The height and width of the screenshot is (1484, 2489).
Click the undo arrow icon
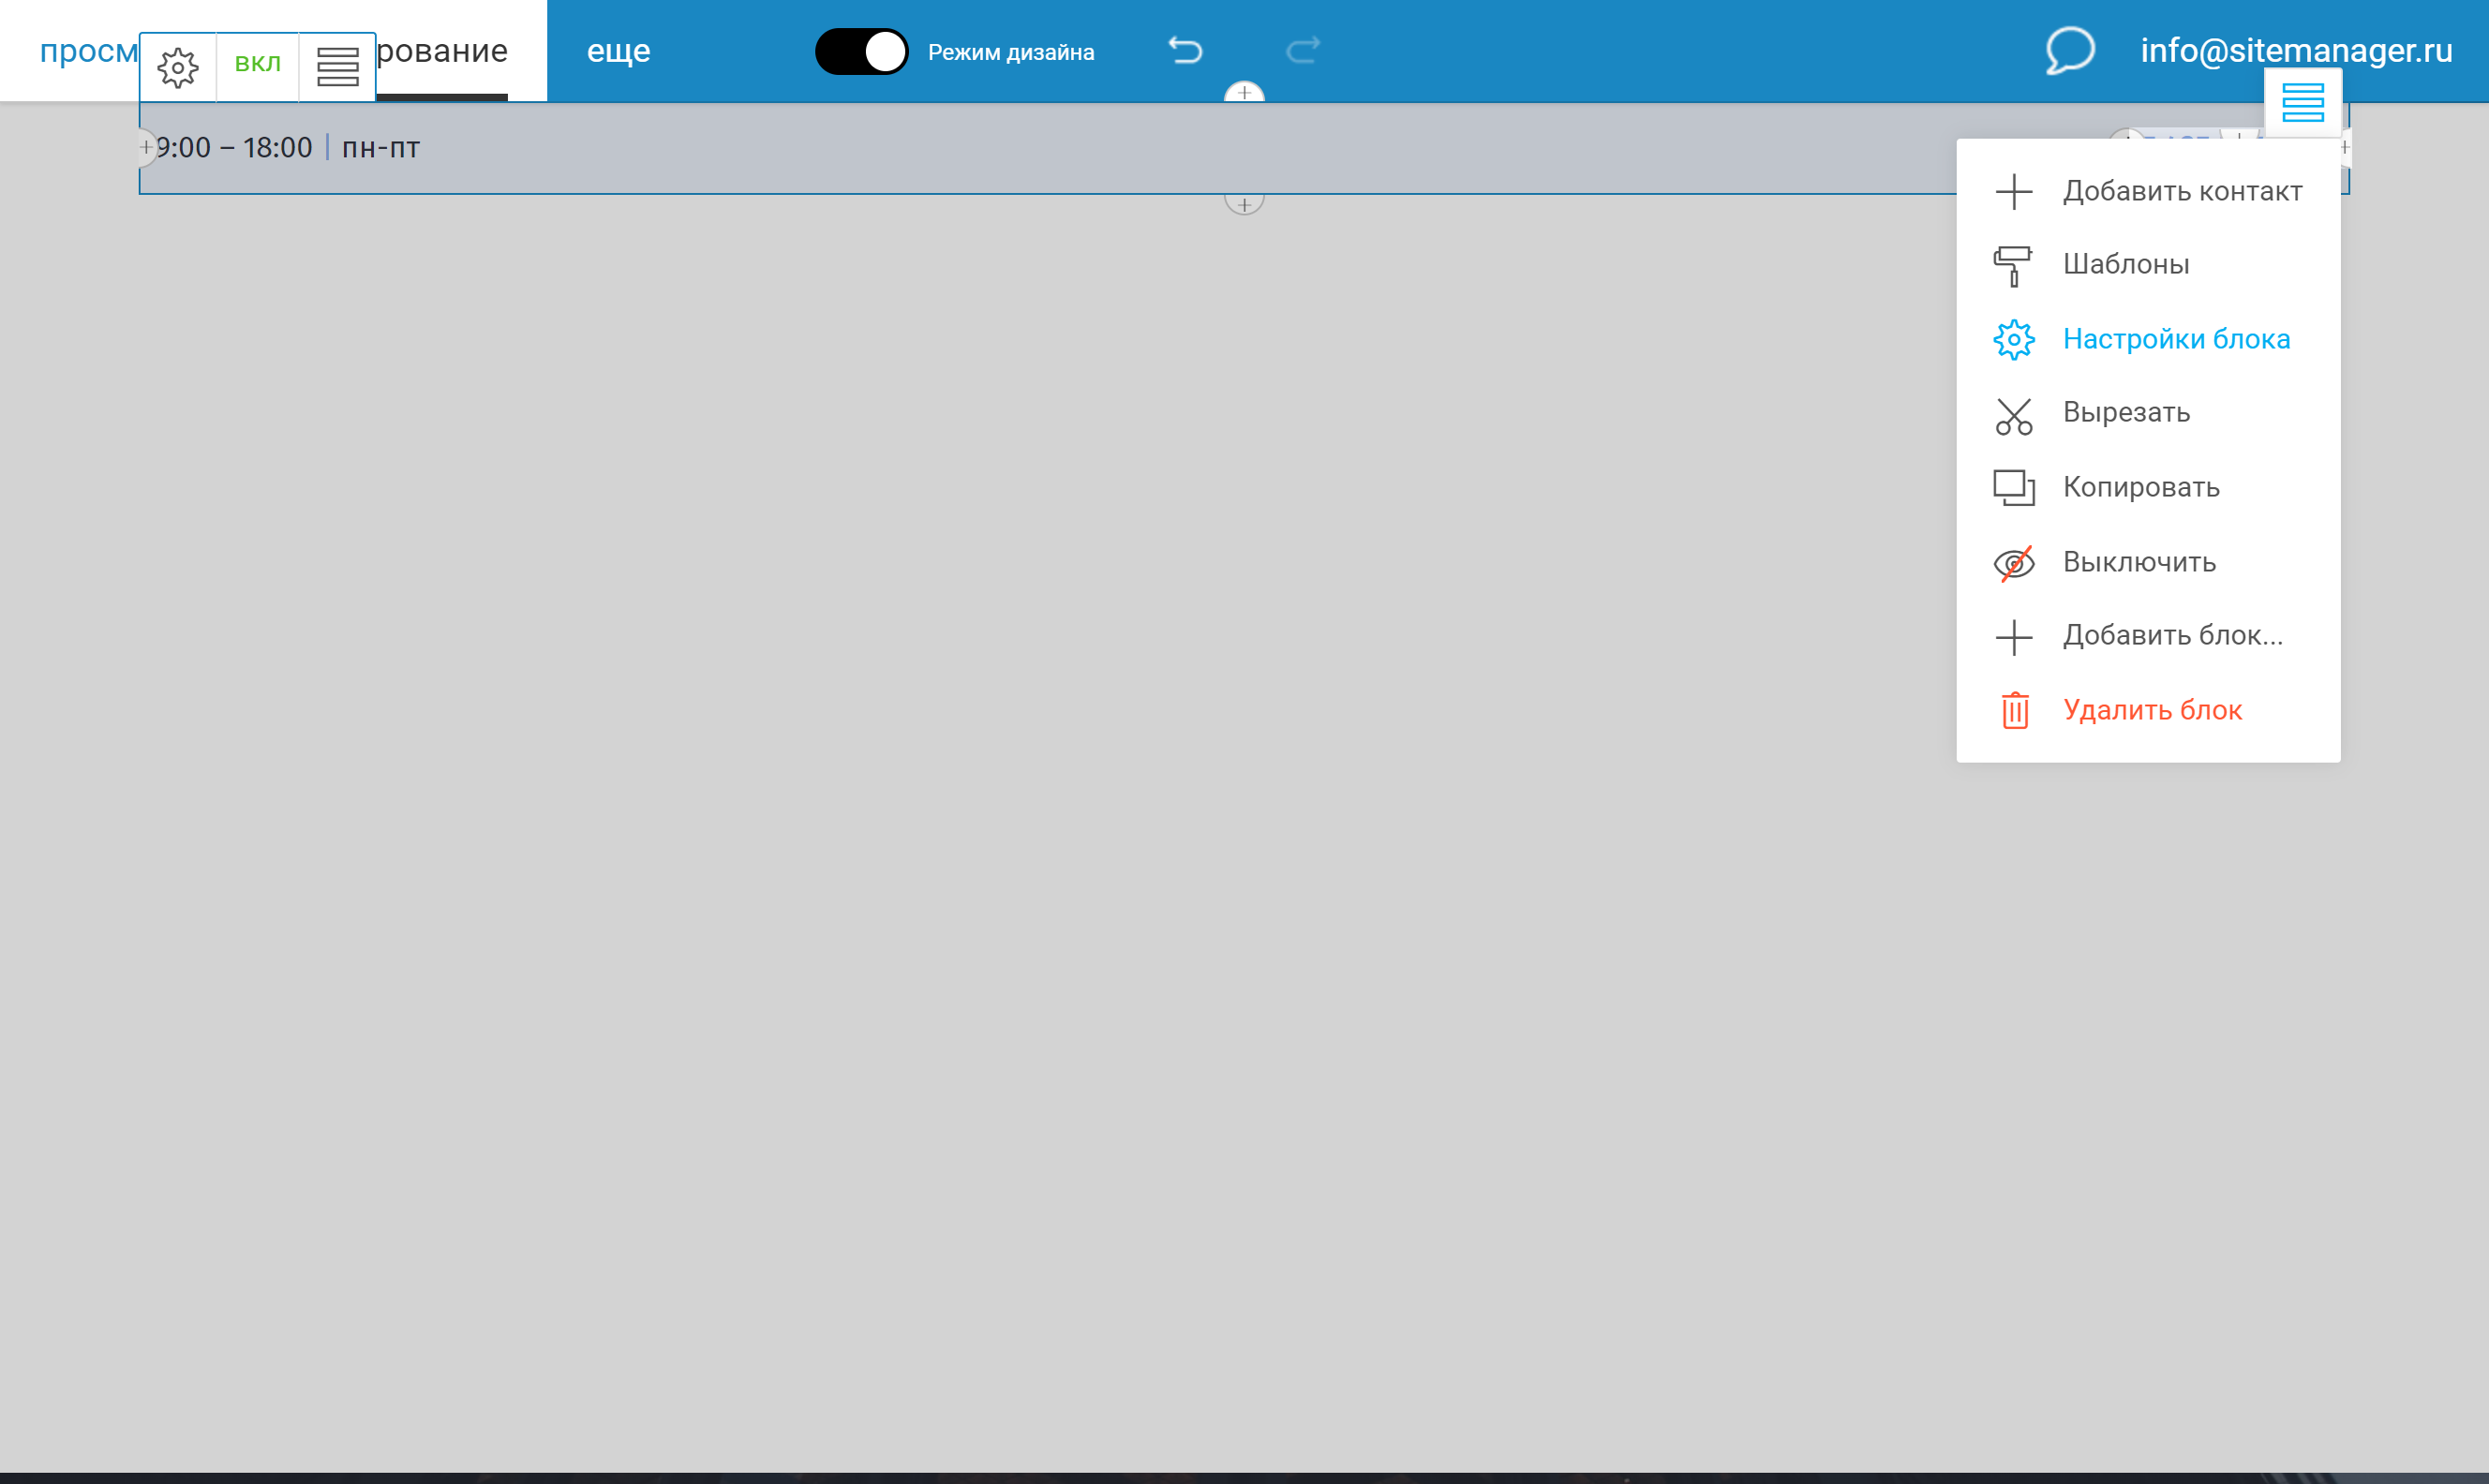coord(1185,50)
